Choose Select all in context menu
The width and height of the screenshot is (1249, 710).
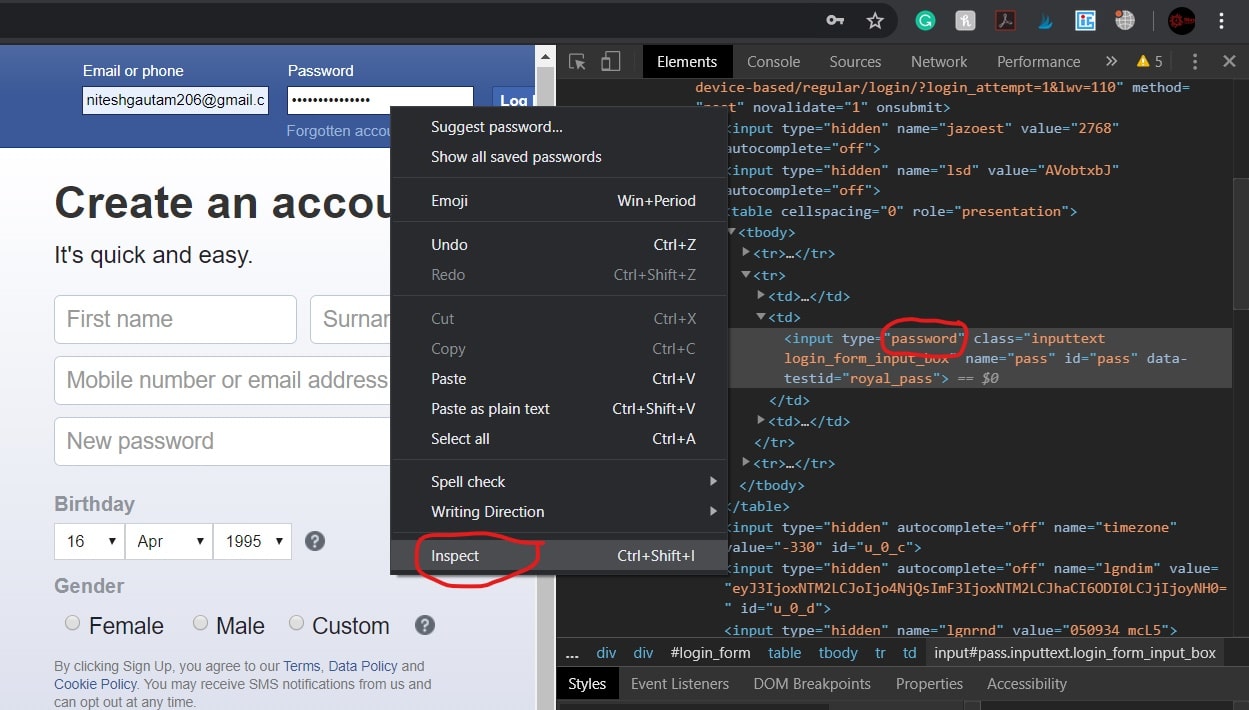(559, 439)
